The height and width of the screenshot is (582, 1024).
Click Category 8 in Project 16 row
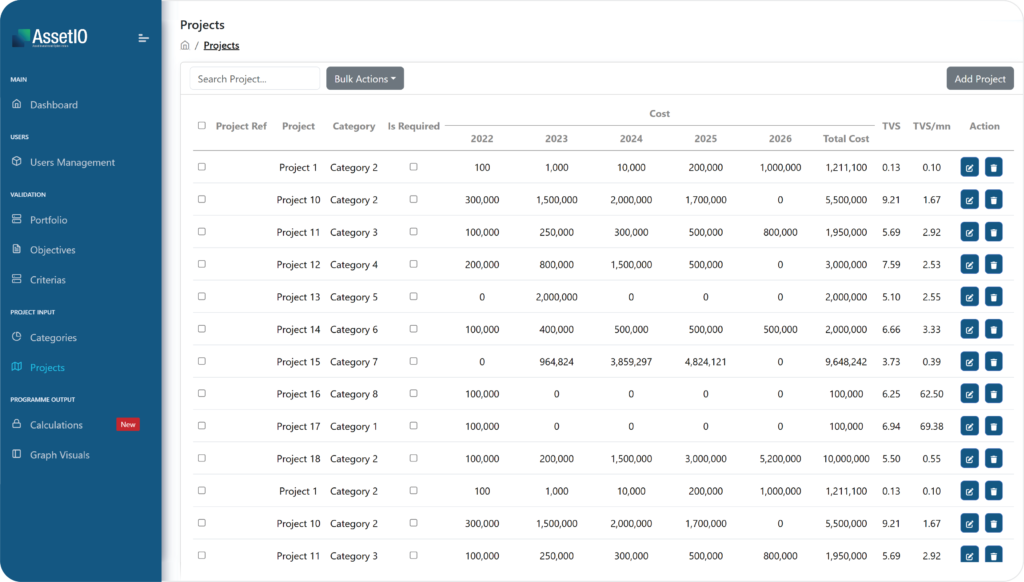pos(354,394)
